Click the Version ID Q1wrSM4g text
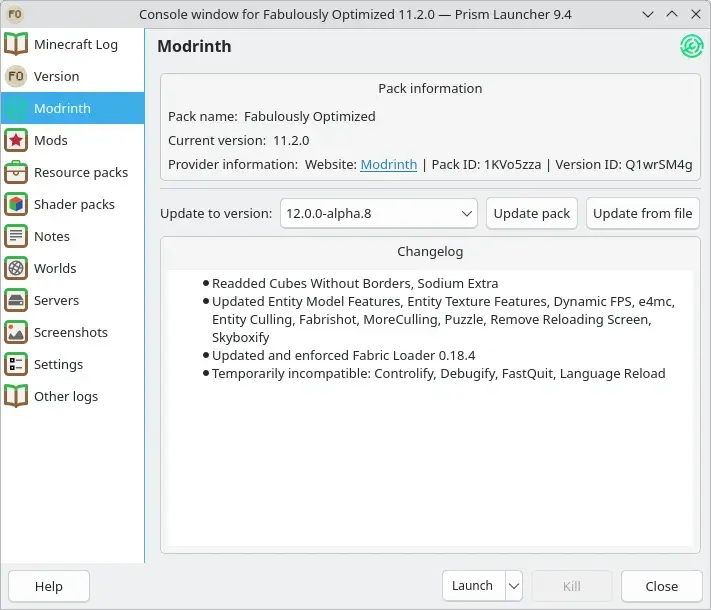Viewport: 711px width, 610px height. point(623,164)
